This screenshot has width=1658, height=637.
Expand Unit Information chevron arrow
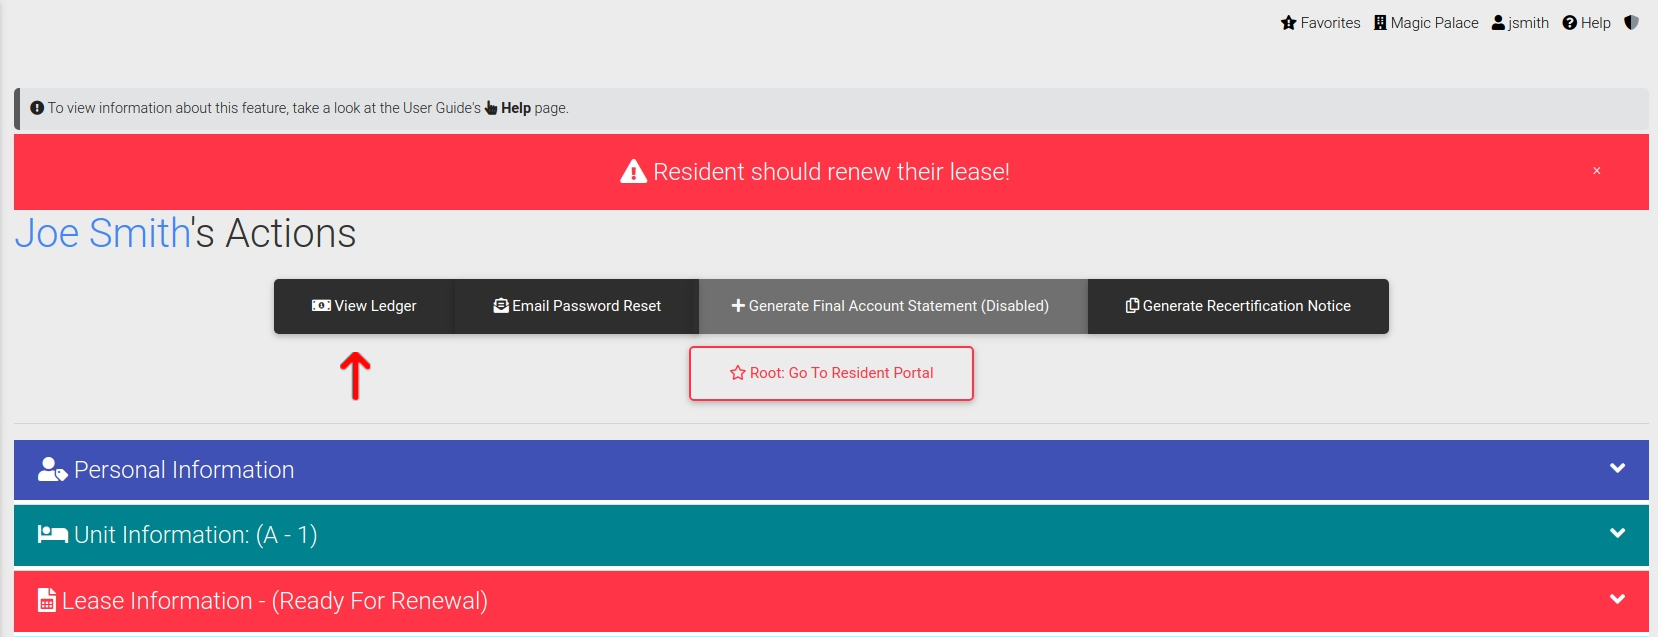tap(1617, 533)
